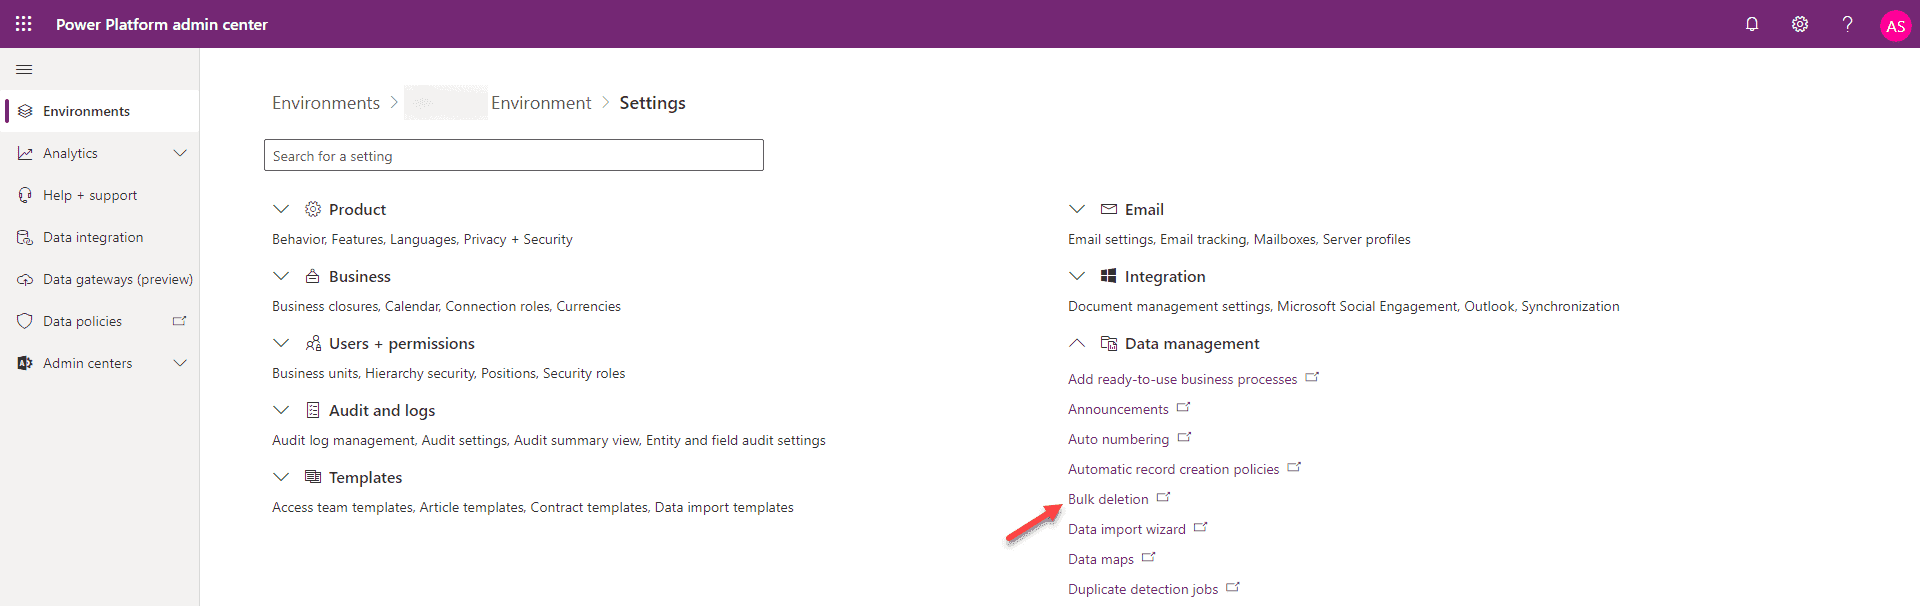1920x606 pixels.
Task: Click the Data policies shield icon
Action: [25, 321]
